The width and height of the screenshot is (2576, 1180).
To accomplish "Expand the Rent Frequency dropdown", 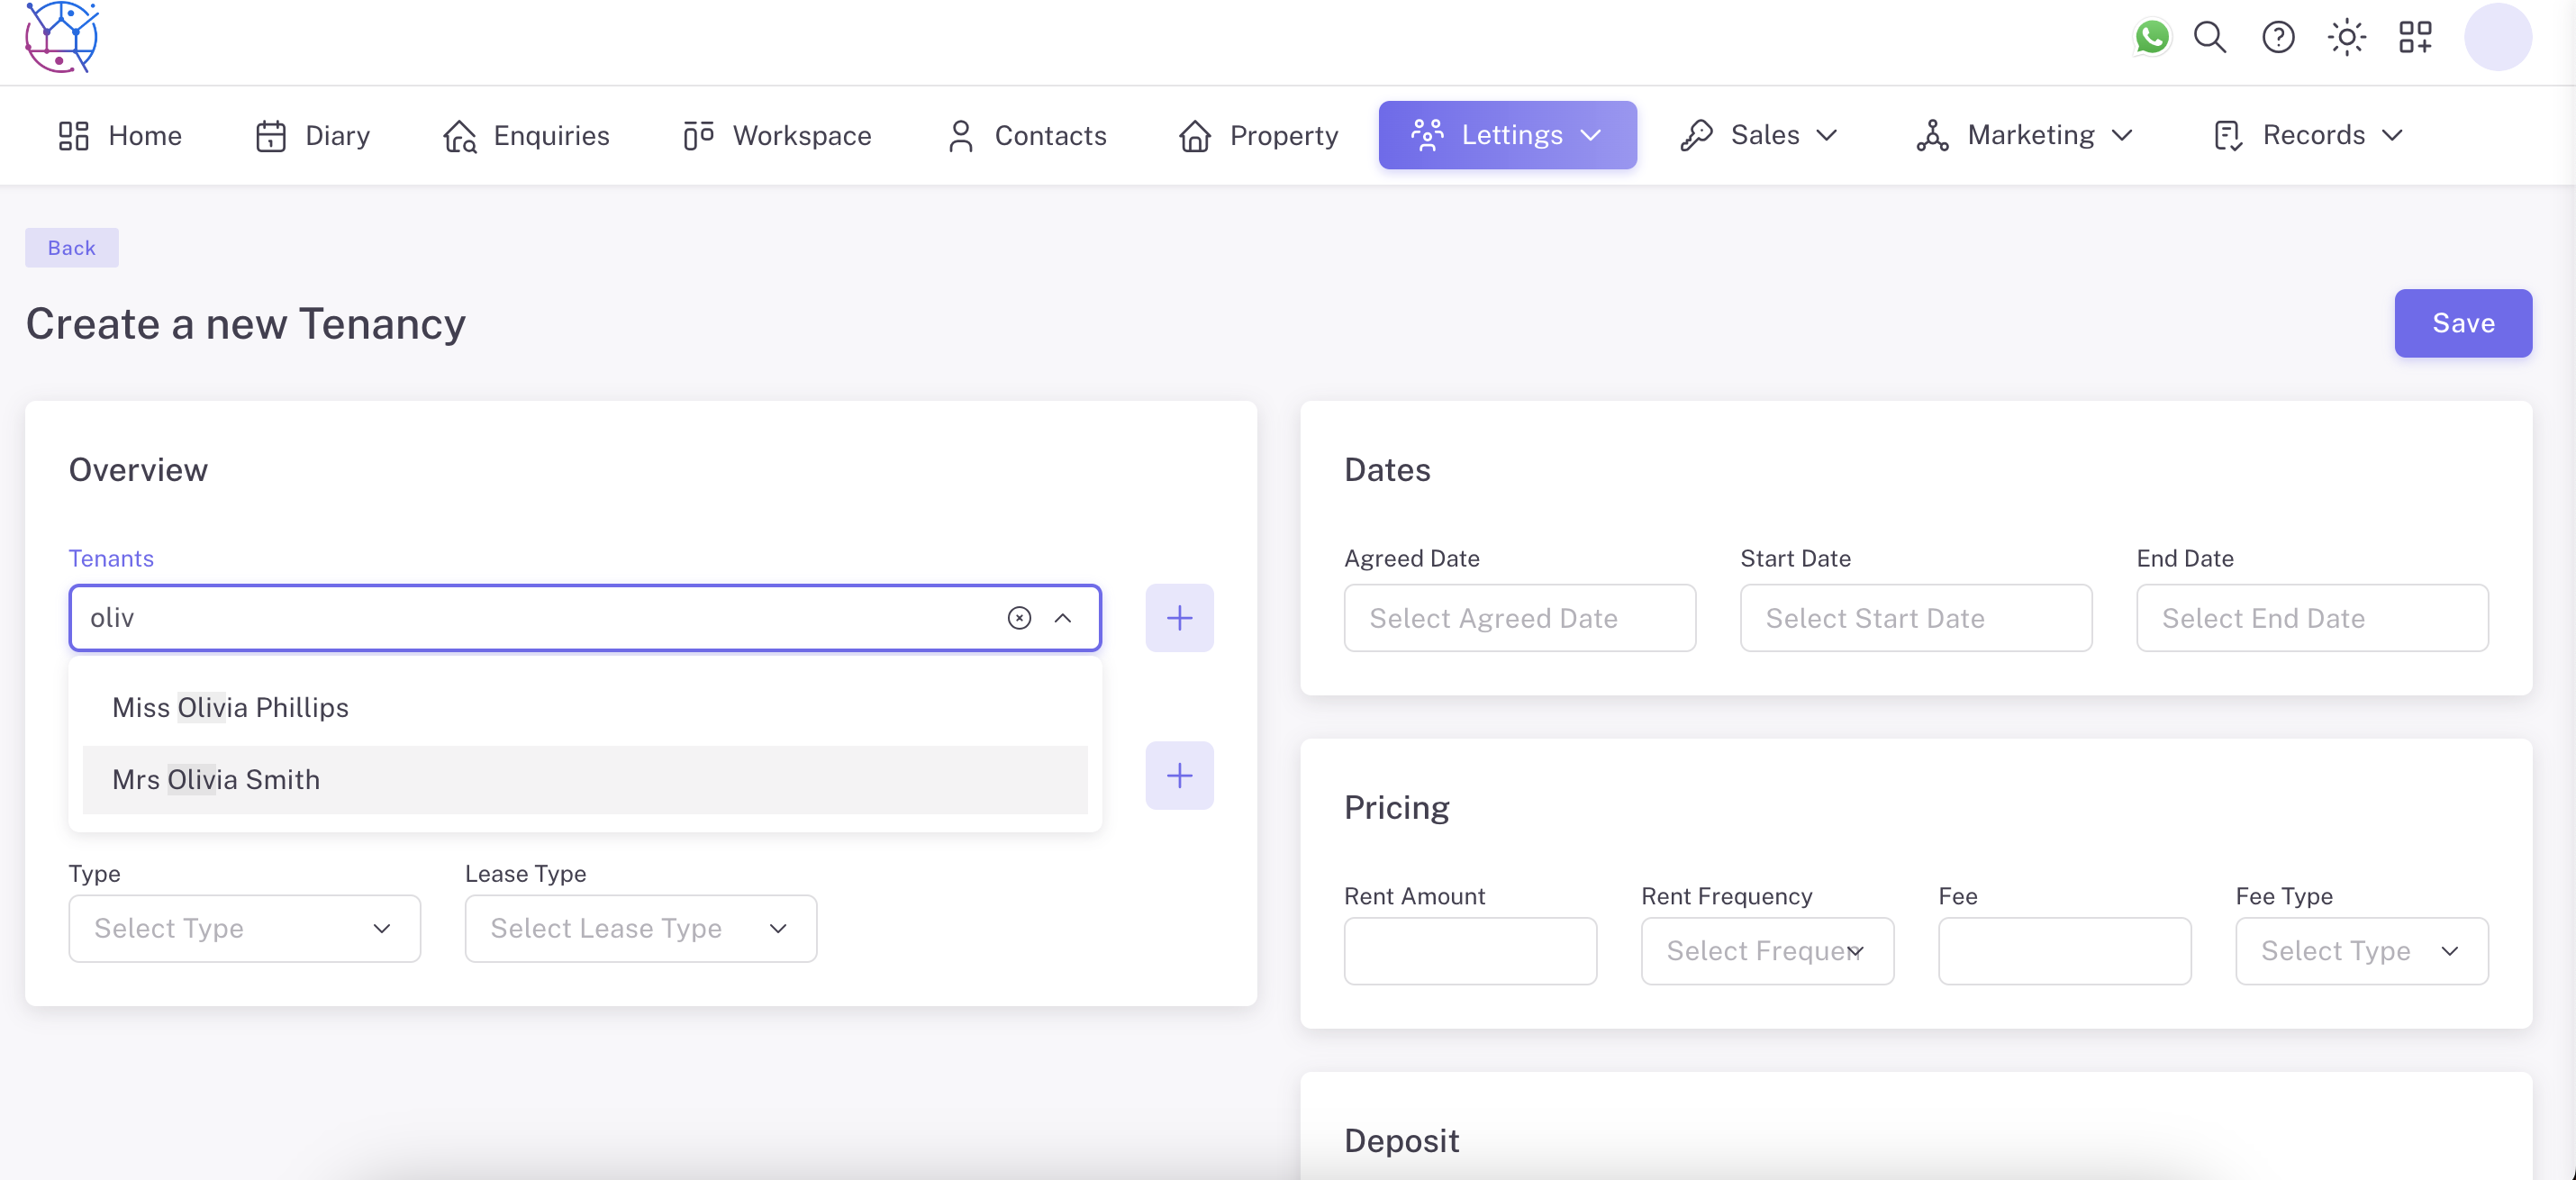I will tap(1767, 951).
